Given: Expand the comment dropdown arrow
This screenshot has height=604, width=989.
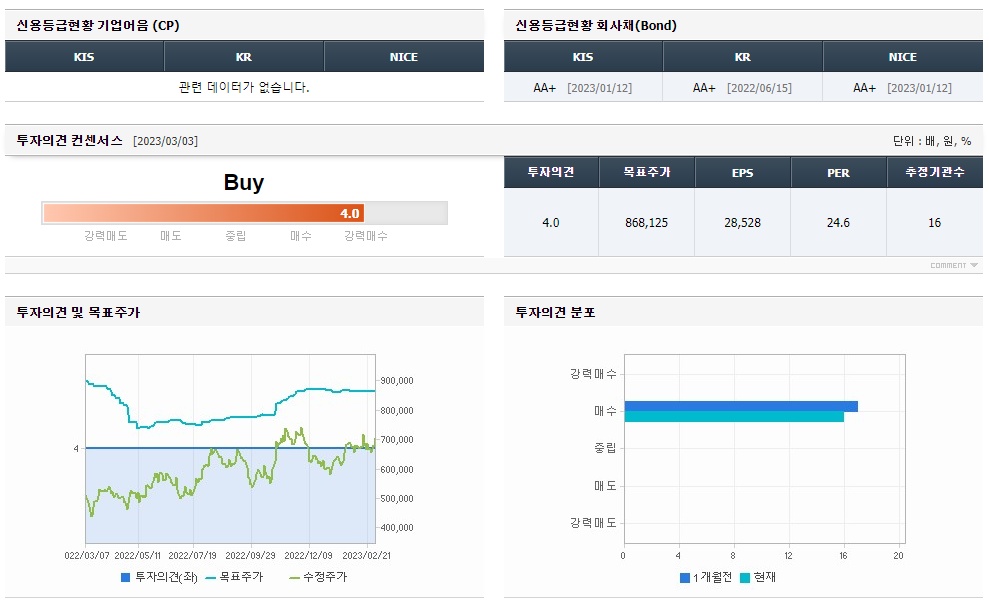Looking at the screenshot, I should point(974,265).
